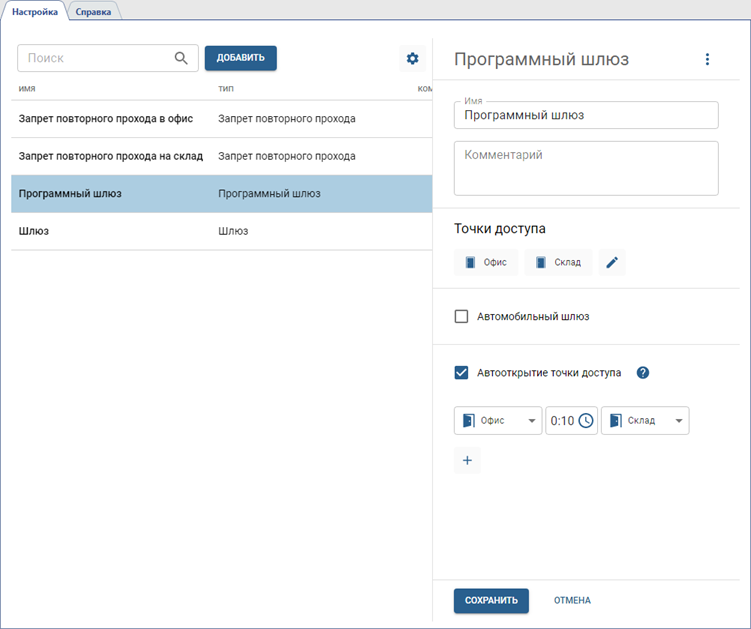
Task: Open the three-dot more options menu
Action: pyautogui.click(x=707, y=60)
